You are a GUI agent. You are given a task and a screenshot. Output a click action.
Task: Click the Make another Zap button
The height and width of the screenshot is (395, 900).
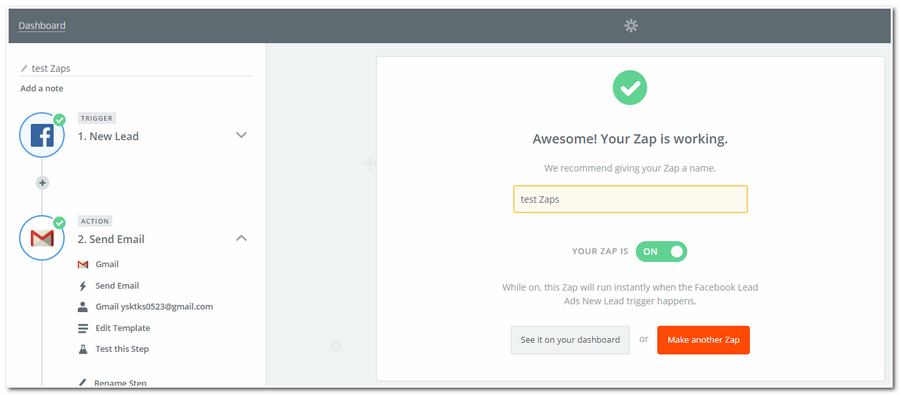tap(703, 340)
